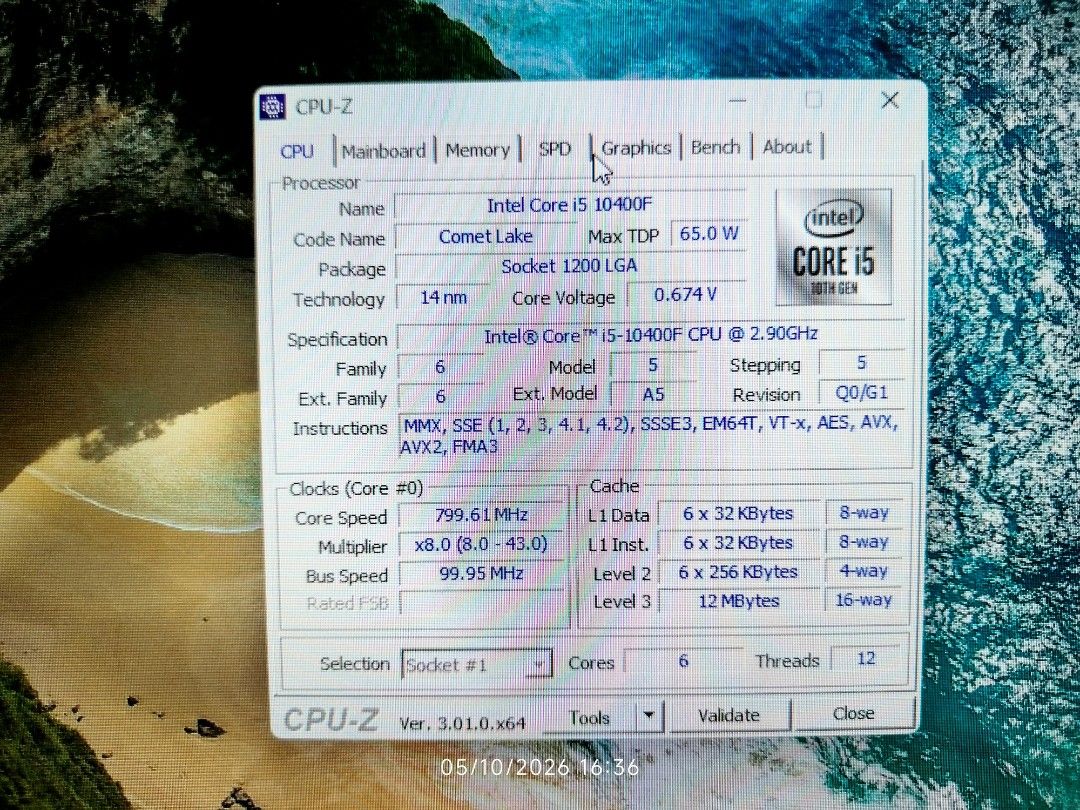Click the Family value field
This screenshot has width=1080, height=810.
441,366
